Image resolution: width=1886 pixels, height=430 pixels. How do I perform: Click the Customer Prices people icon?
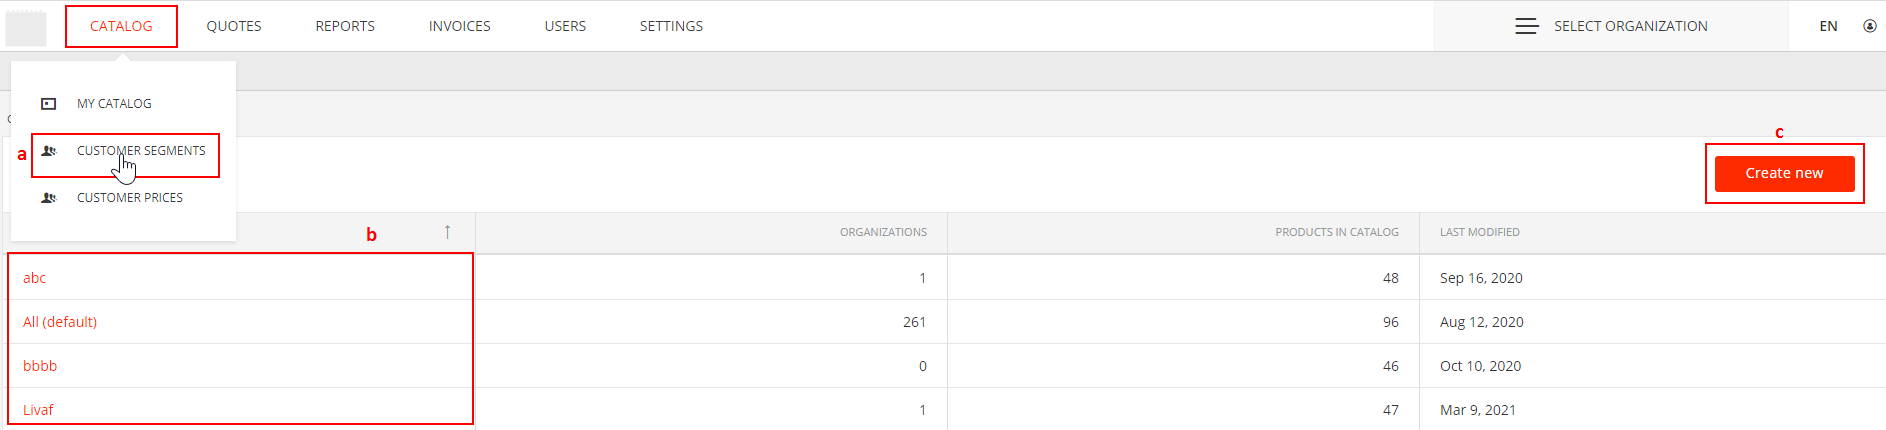pos(48,198)
